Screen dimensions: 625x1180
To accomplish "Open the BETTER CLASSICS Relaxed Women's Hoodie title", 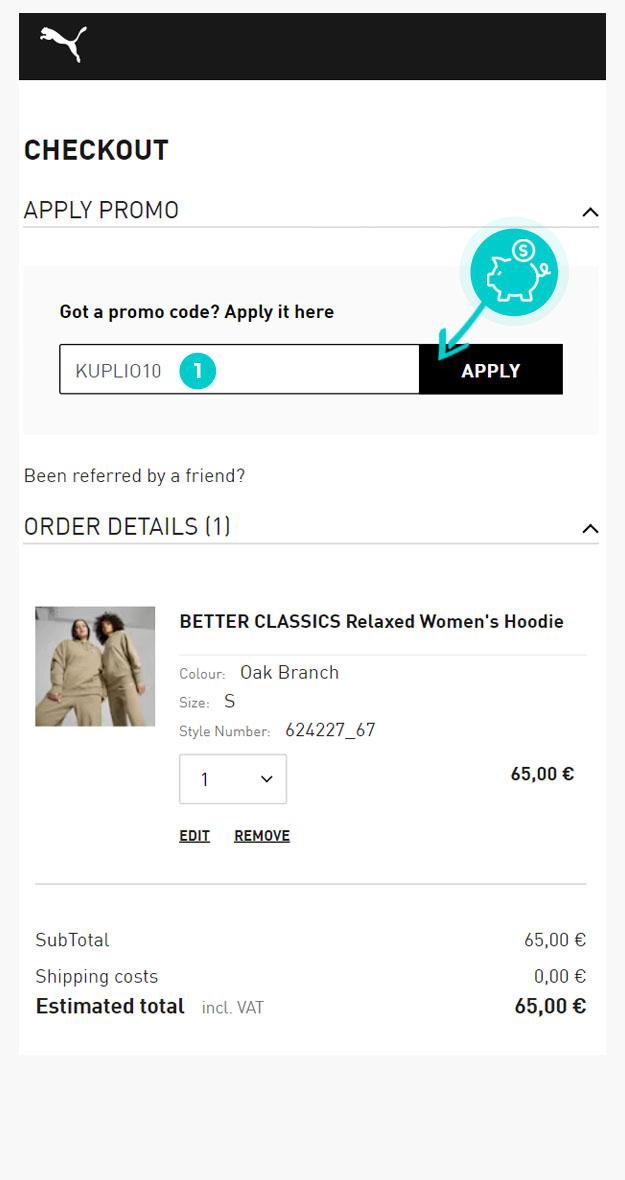I will click(x=371, y=622).
